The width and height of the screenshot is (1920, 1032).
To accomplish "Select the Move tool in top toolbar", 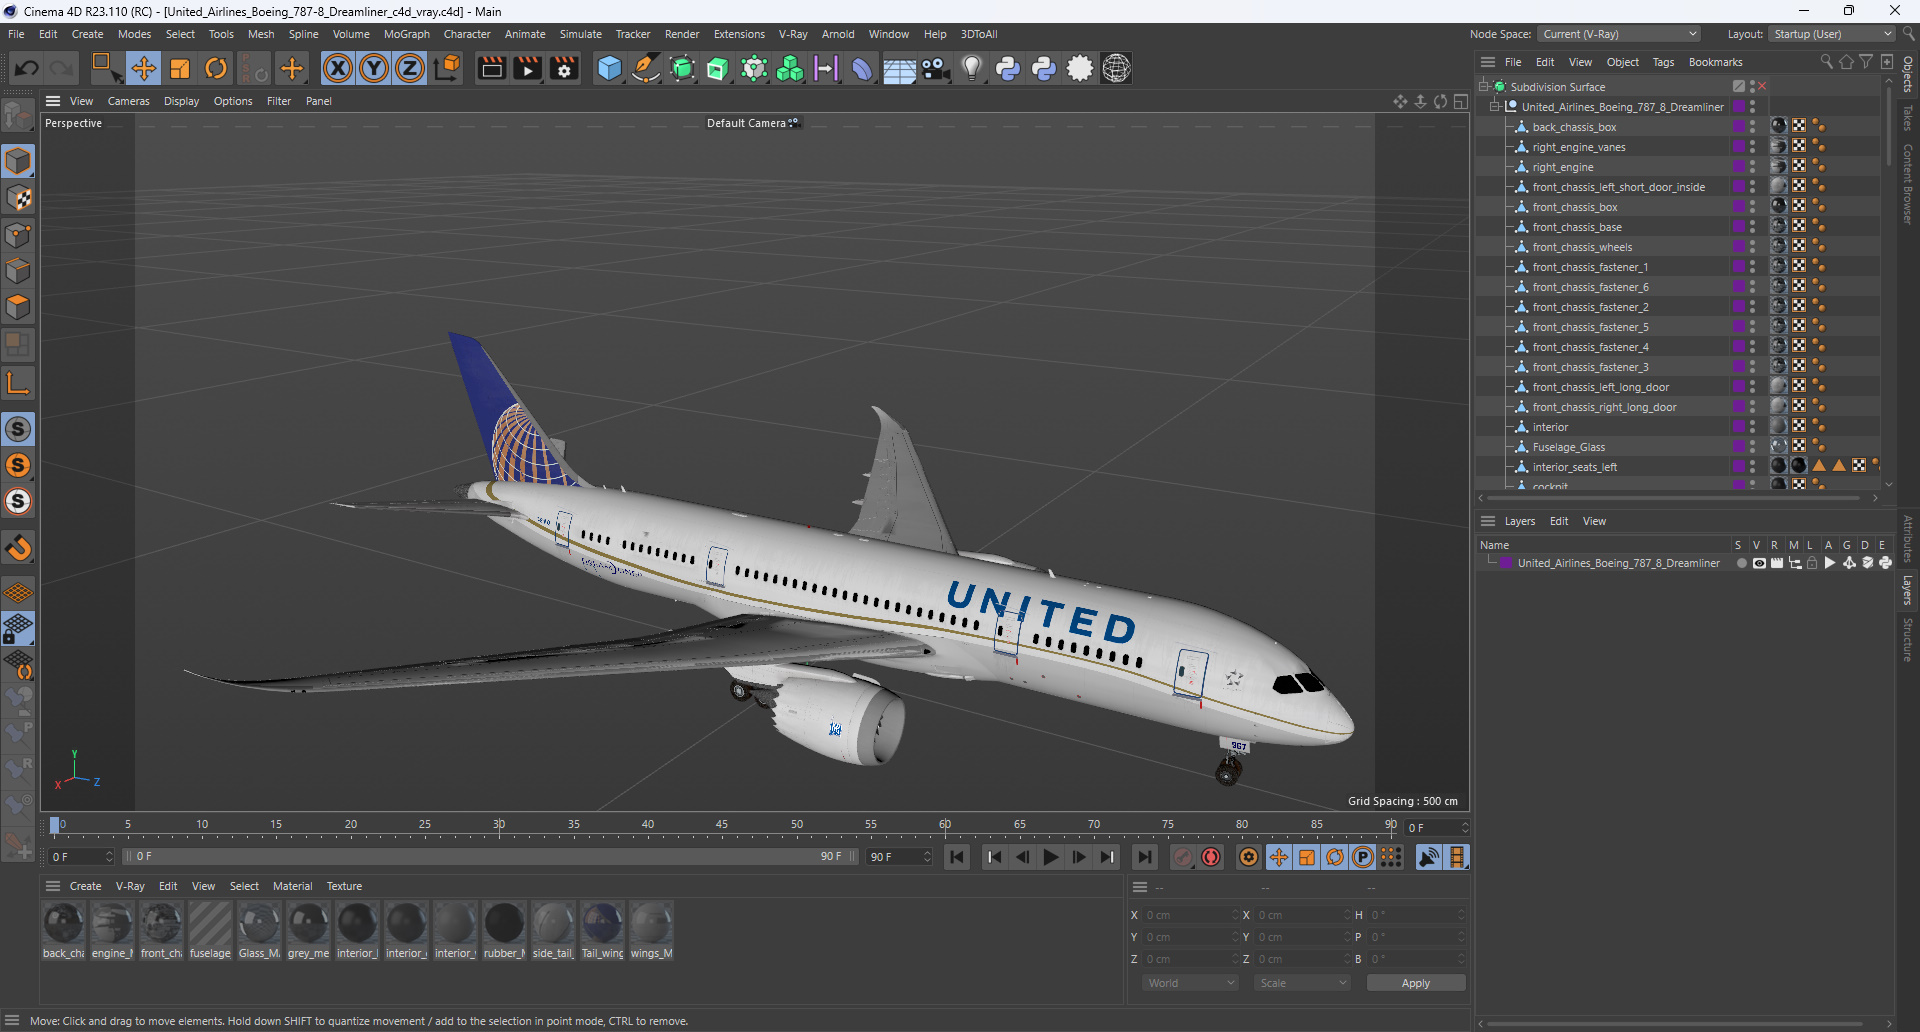I will click(x=143, y=68).
